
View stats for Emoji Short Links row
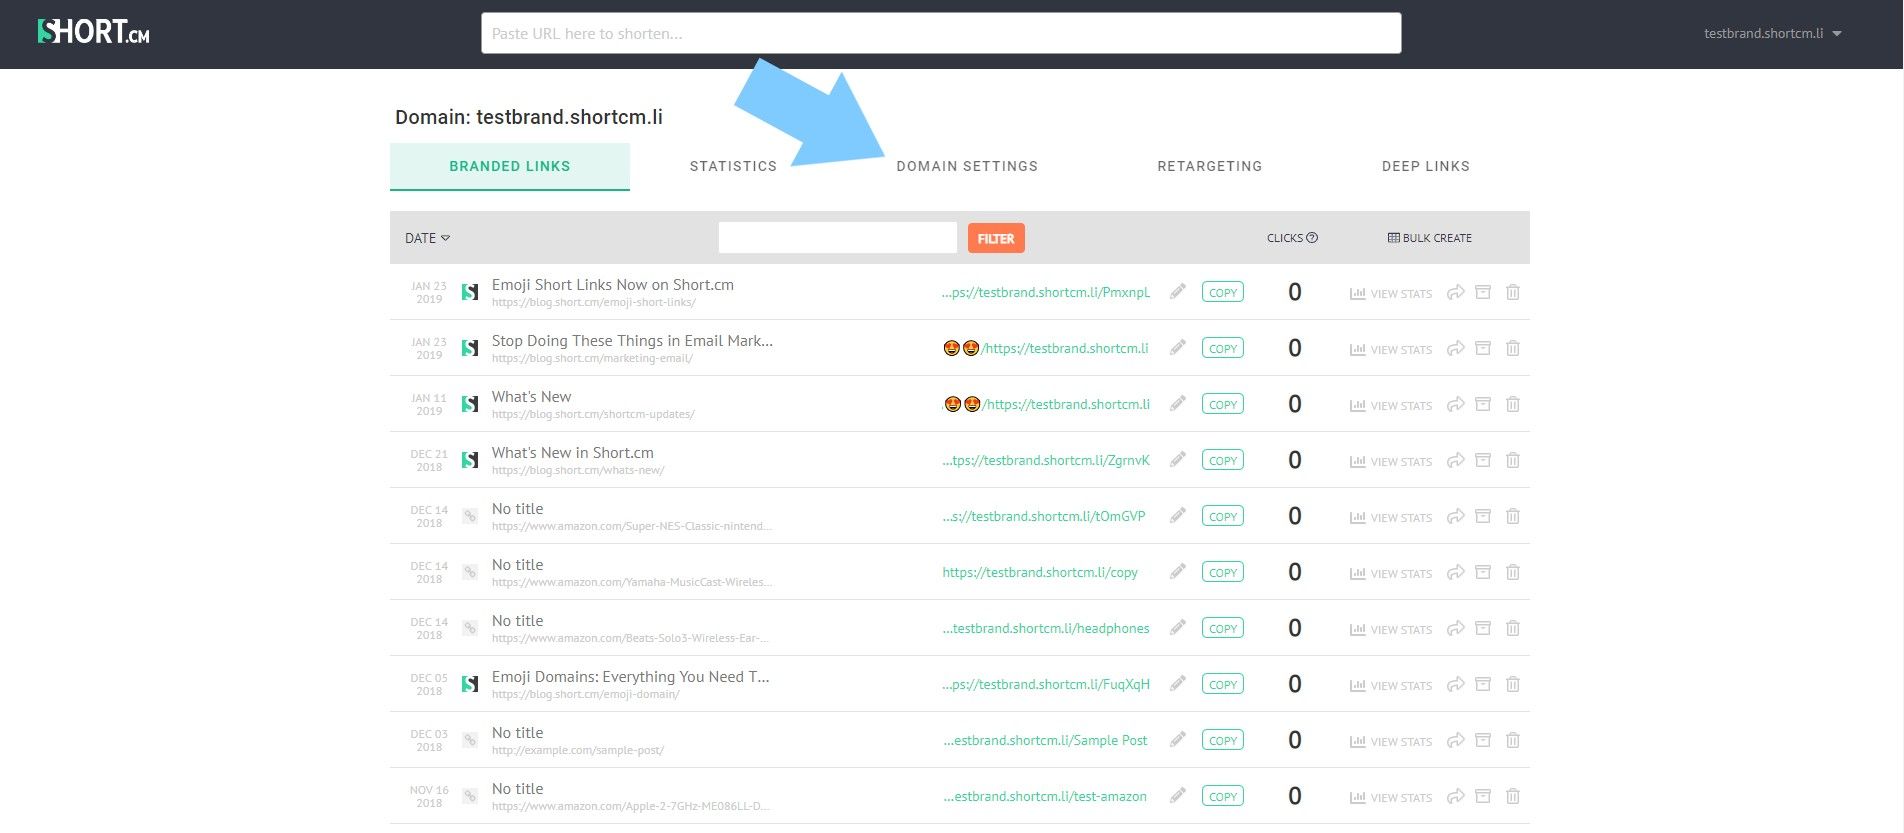point(1391,293)
